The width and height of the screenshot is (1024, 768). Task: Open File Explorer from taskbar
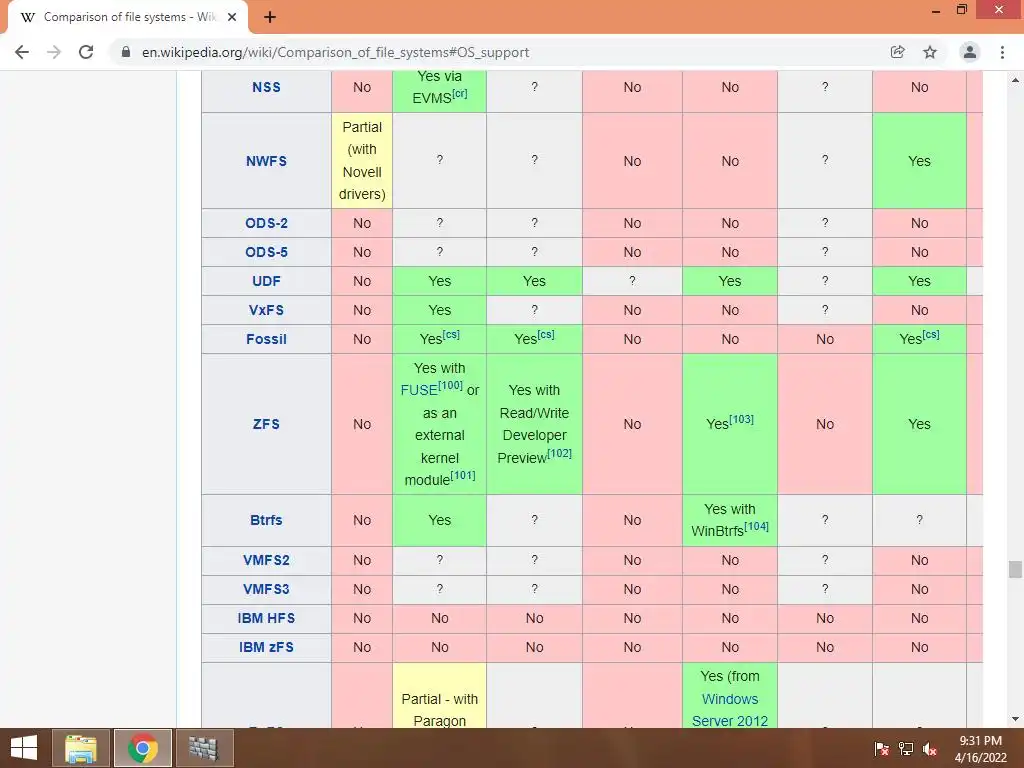[x=80, y=748]
